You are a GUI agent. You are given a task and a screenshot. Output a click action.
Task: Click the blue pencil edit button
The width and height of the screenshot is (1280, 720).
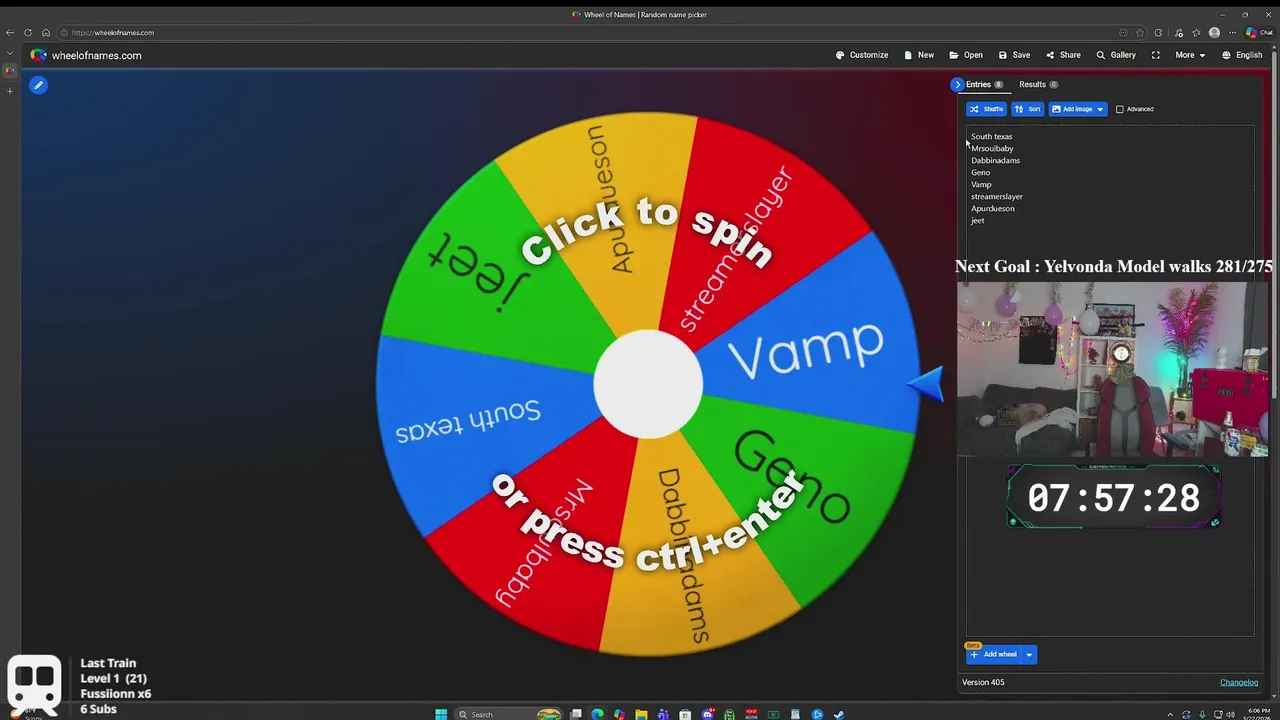coord(38,85)
